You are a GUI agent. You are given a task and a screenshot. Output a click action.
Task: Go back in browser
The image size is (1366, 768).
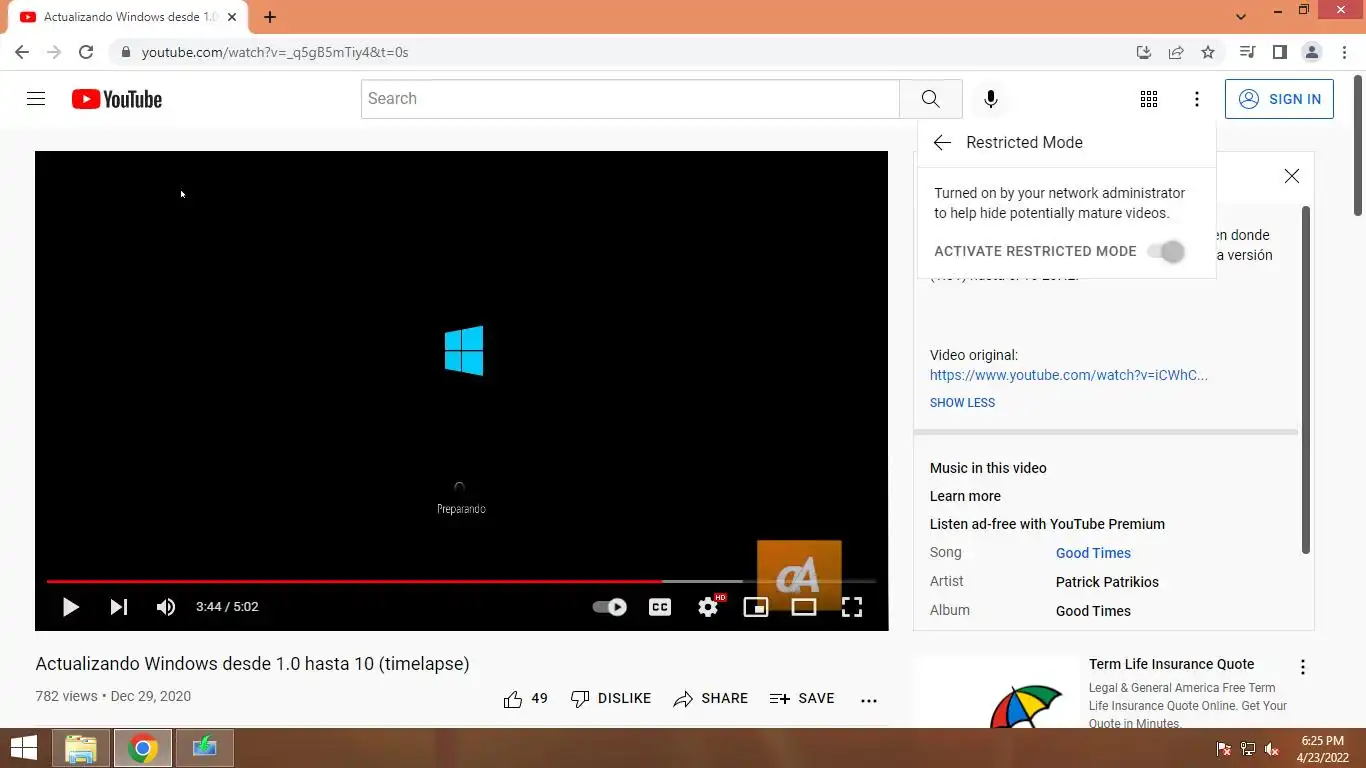click(x=22, y=52)
